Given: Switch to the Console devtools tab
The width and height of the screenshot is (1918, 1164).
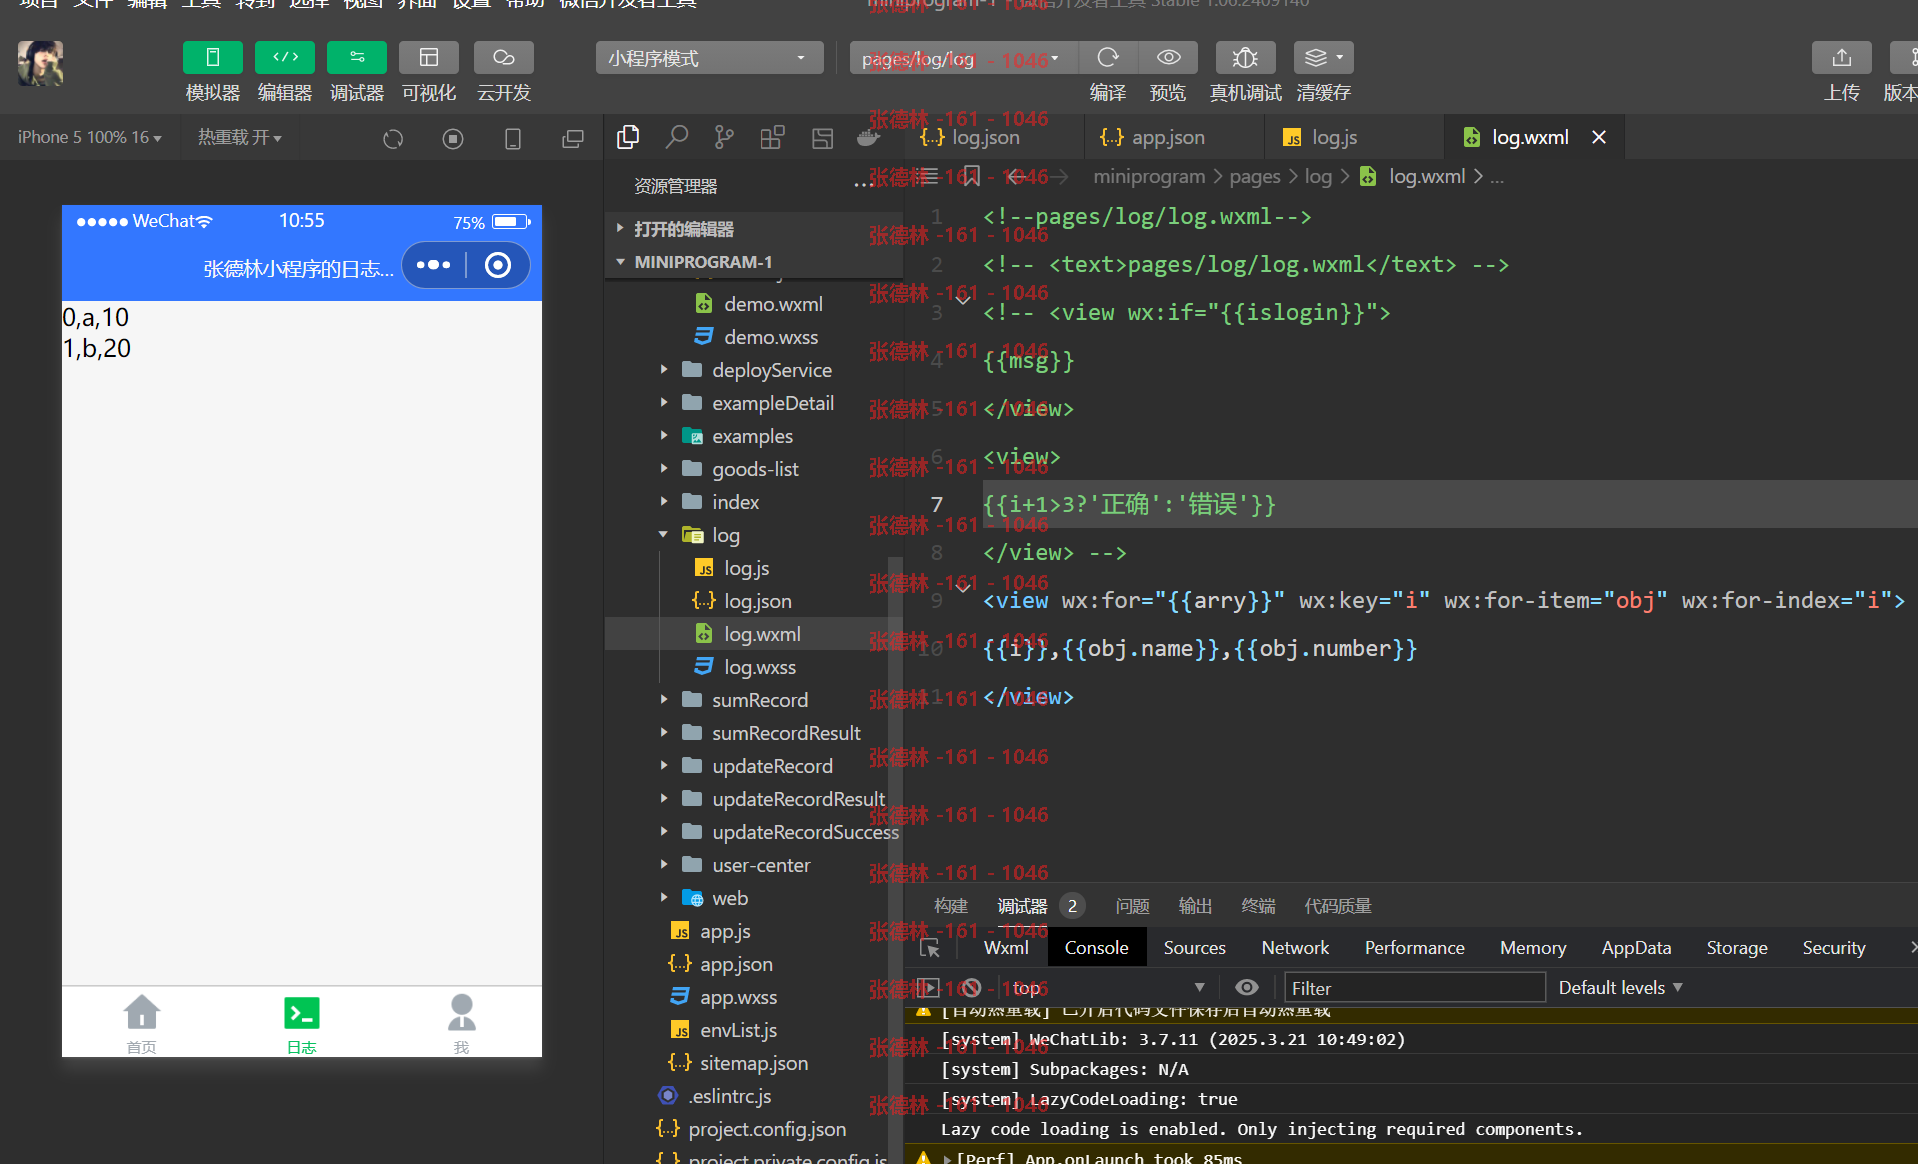Looking at the screenshot, I should (1096, 947).
